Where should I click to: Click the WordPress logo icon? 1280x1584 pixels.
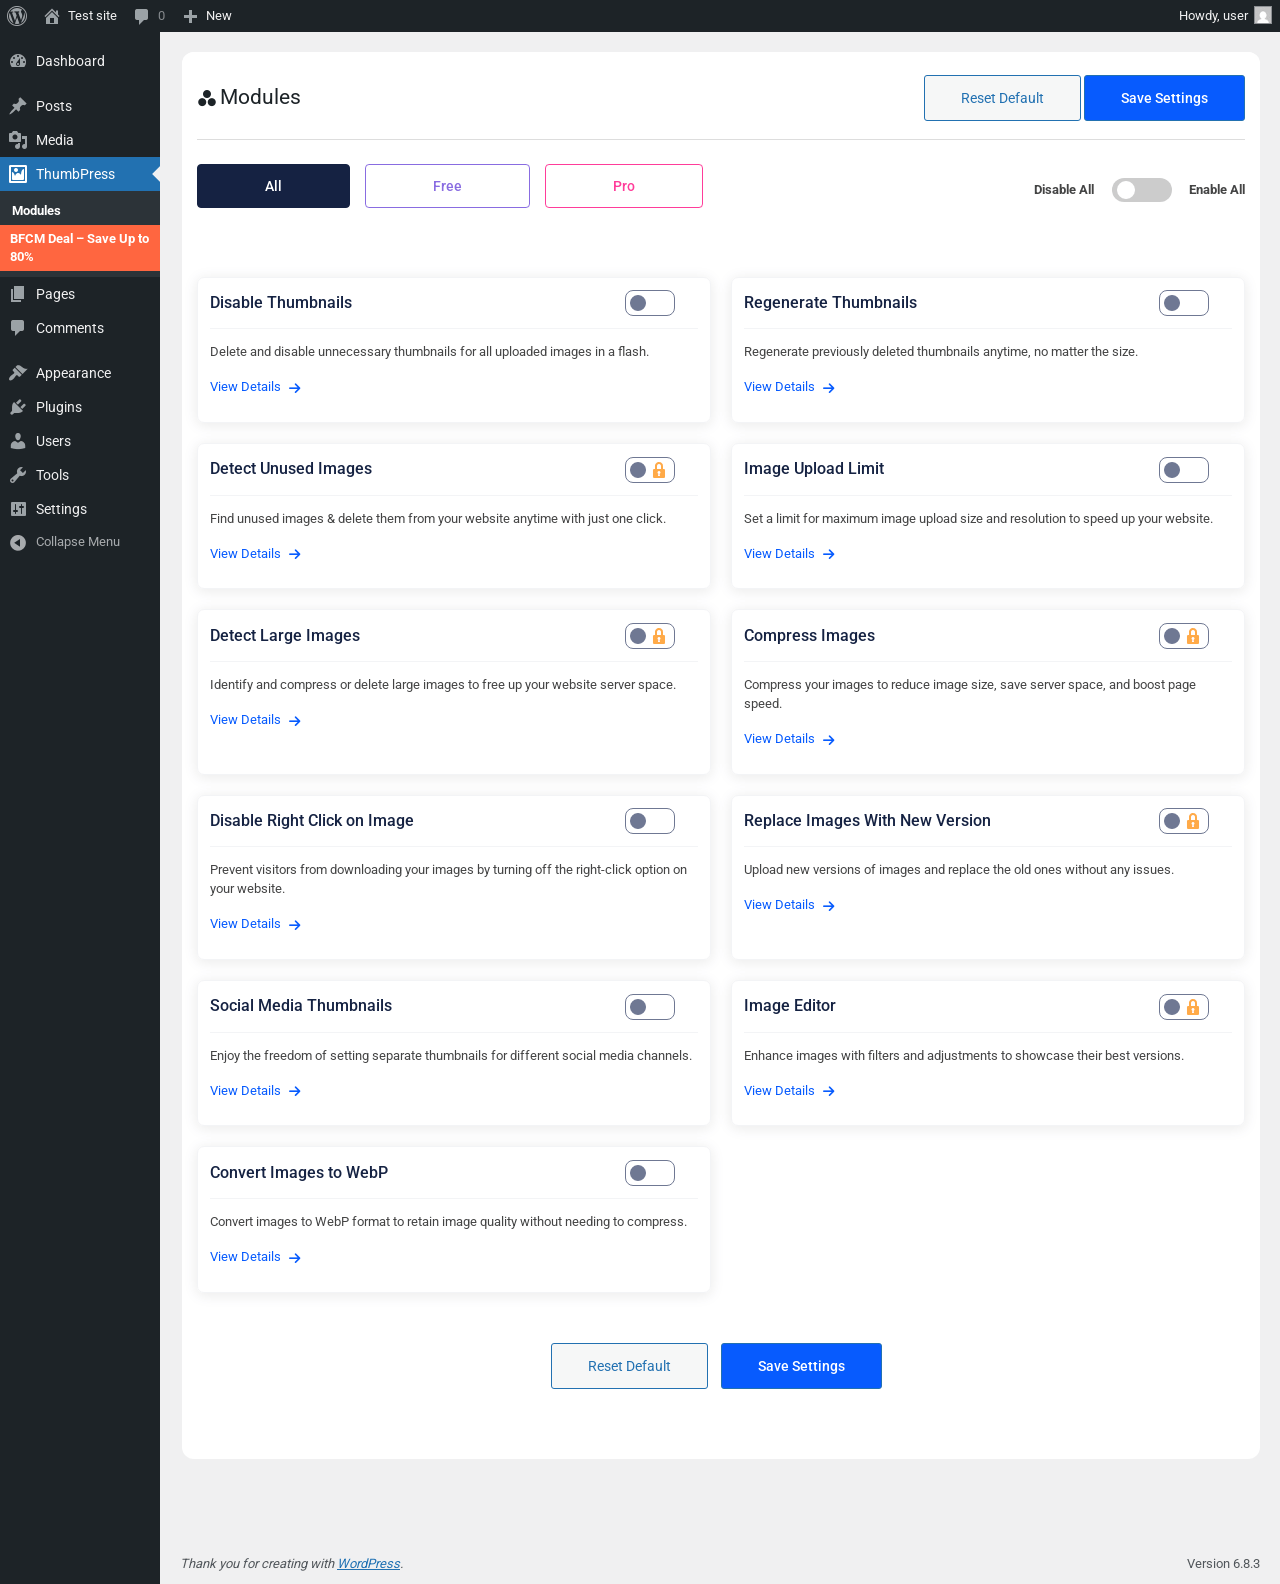(x=17, y=16)
